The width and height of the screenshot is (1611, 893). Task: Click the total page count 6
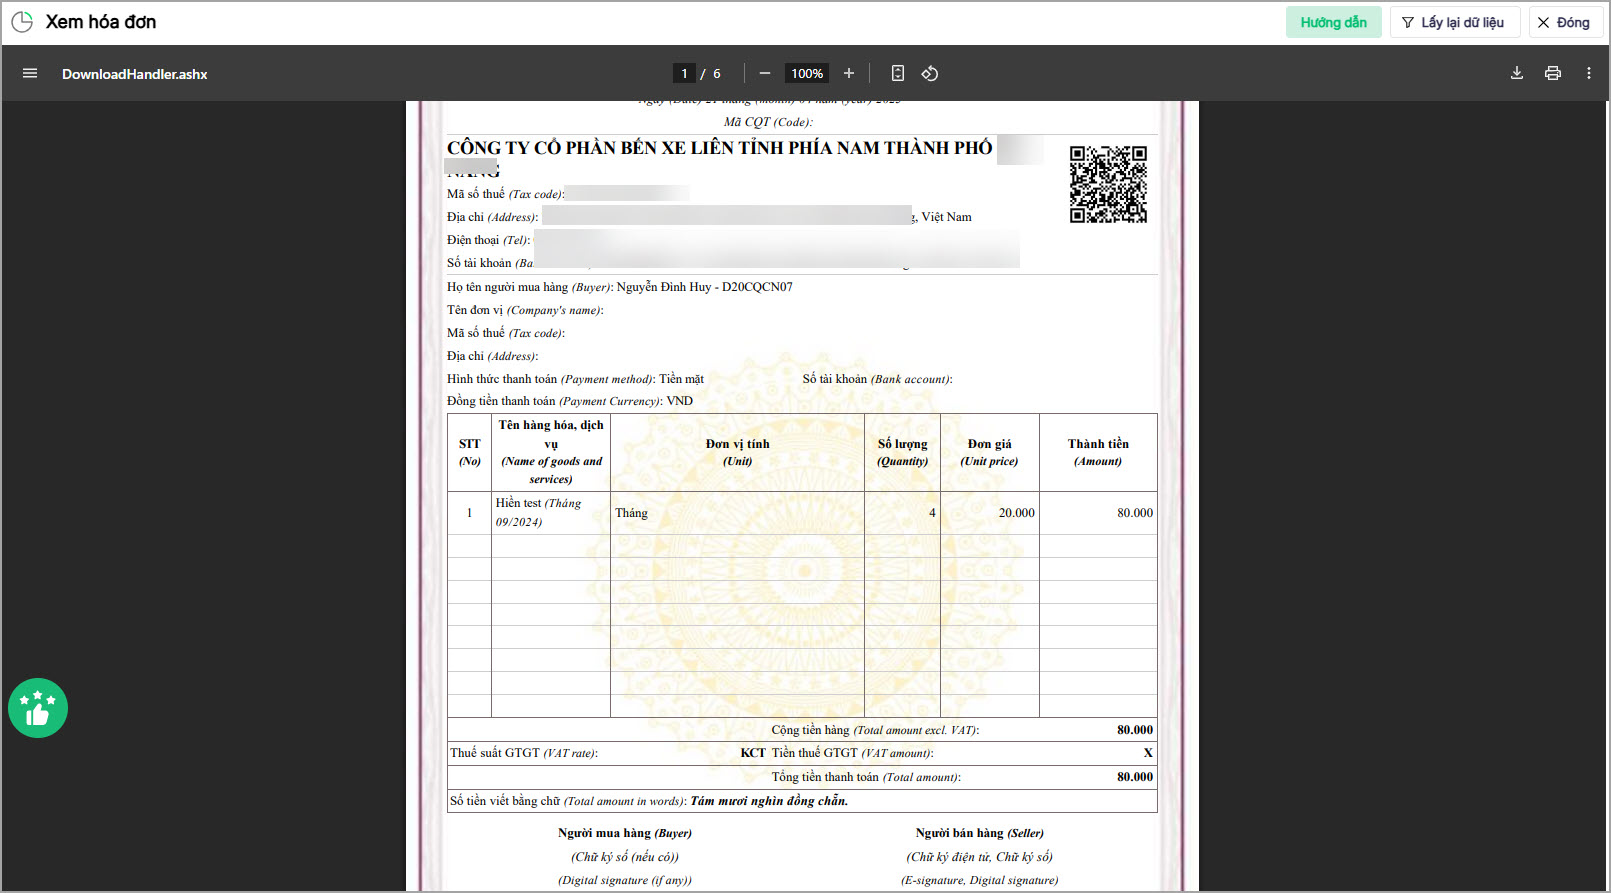[717, 74]
